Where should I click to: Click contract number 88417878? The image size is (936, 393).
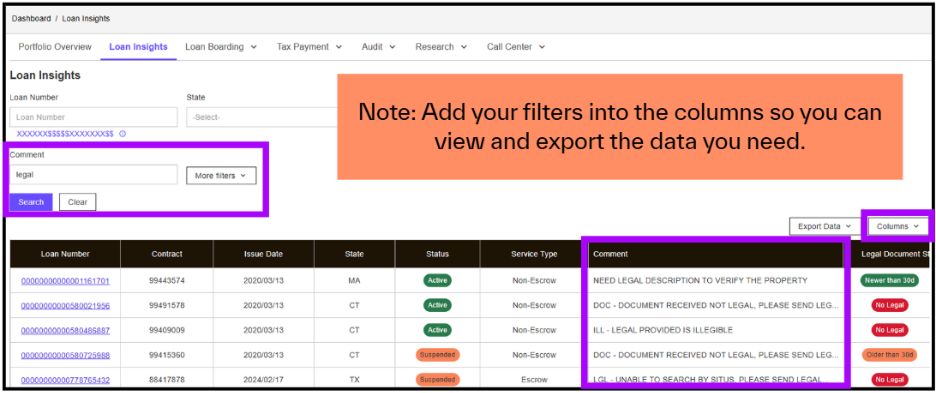(x=167, y=380)
